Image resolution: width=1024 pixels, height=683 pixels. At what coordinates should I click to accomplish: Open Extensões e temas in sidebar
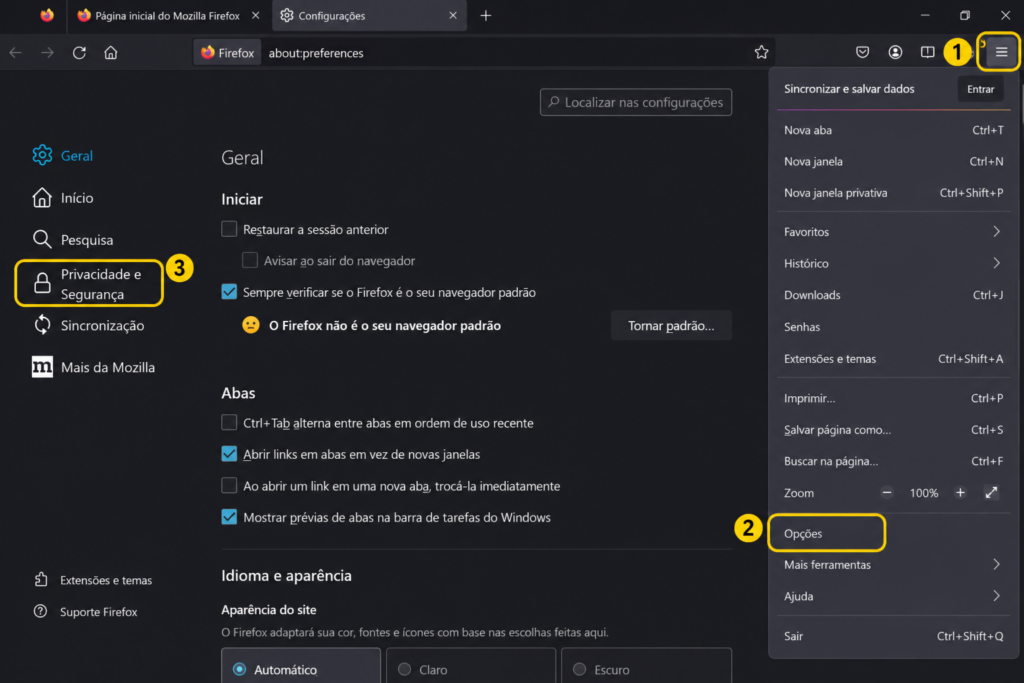point(93,580)
